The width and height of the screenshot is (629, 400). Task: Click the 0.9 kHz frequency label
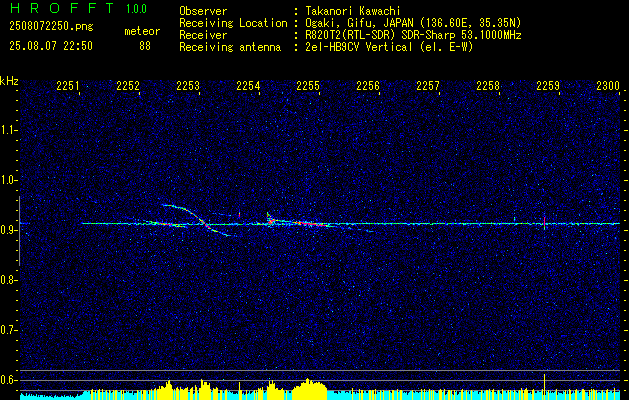[8, 230]
